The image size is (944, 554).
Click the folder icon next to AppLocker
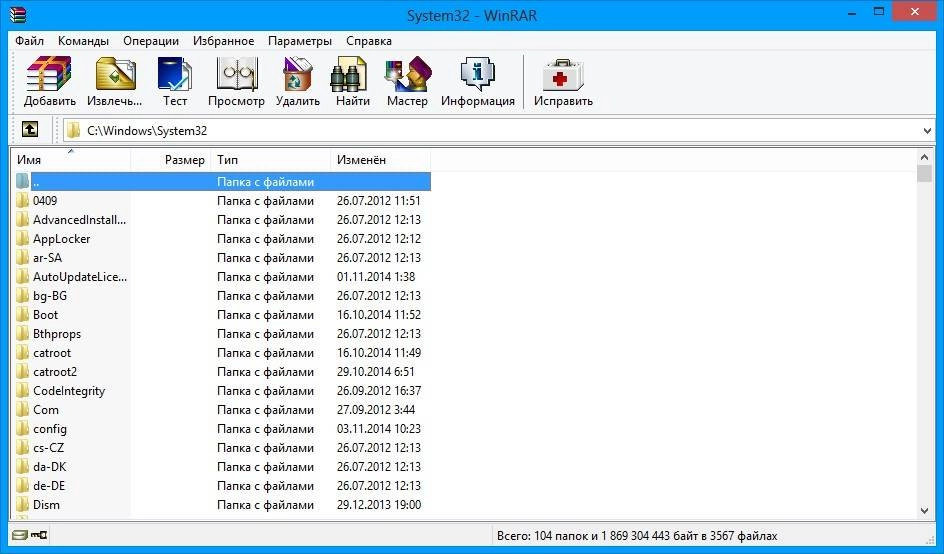pos(22,238)
